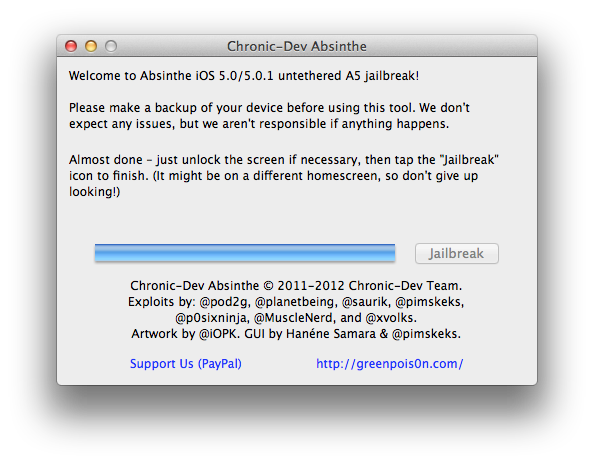Click the 'Exploits by: @pod2g' credits line
The height and width of the screenshot is (464, 594).
296,302
